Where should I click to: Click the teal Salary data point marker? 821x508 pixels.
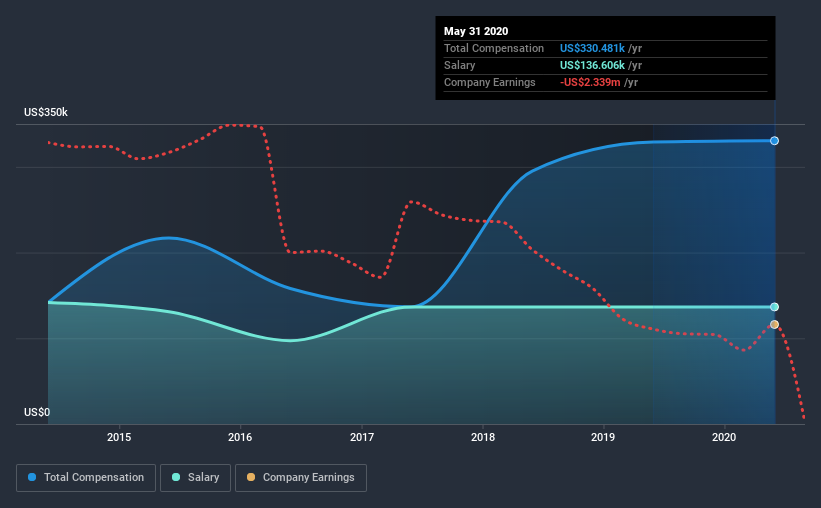[774, 307]
